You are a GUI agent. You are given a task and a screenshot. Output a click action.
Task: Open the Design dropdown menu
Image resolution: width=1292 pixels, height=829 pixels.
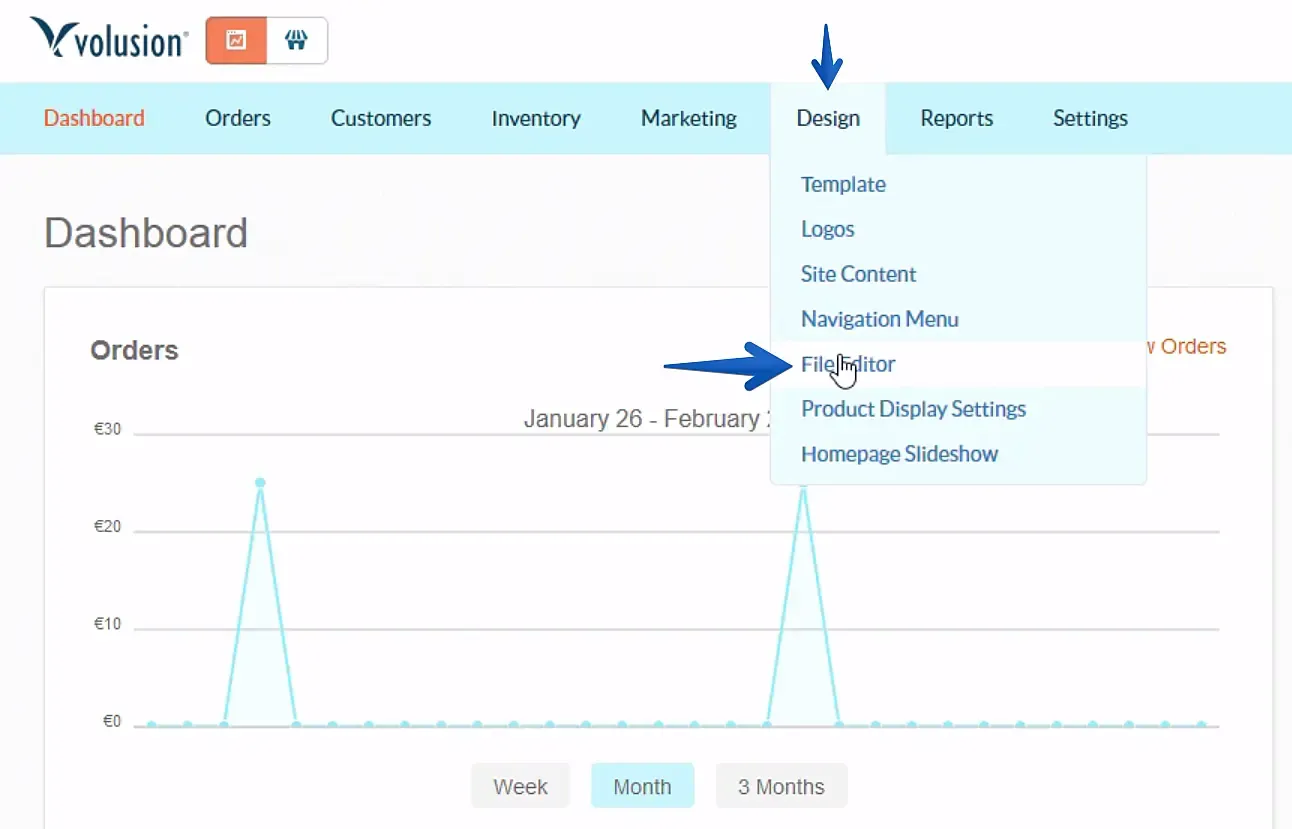coord(828,118)
